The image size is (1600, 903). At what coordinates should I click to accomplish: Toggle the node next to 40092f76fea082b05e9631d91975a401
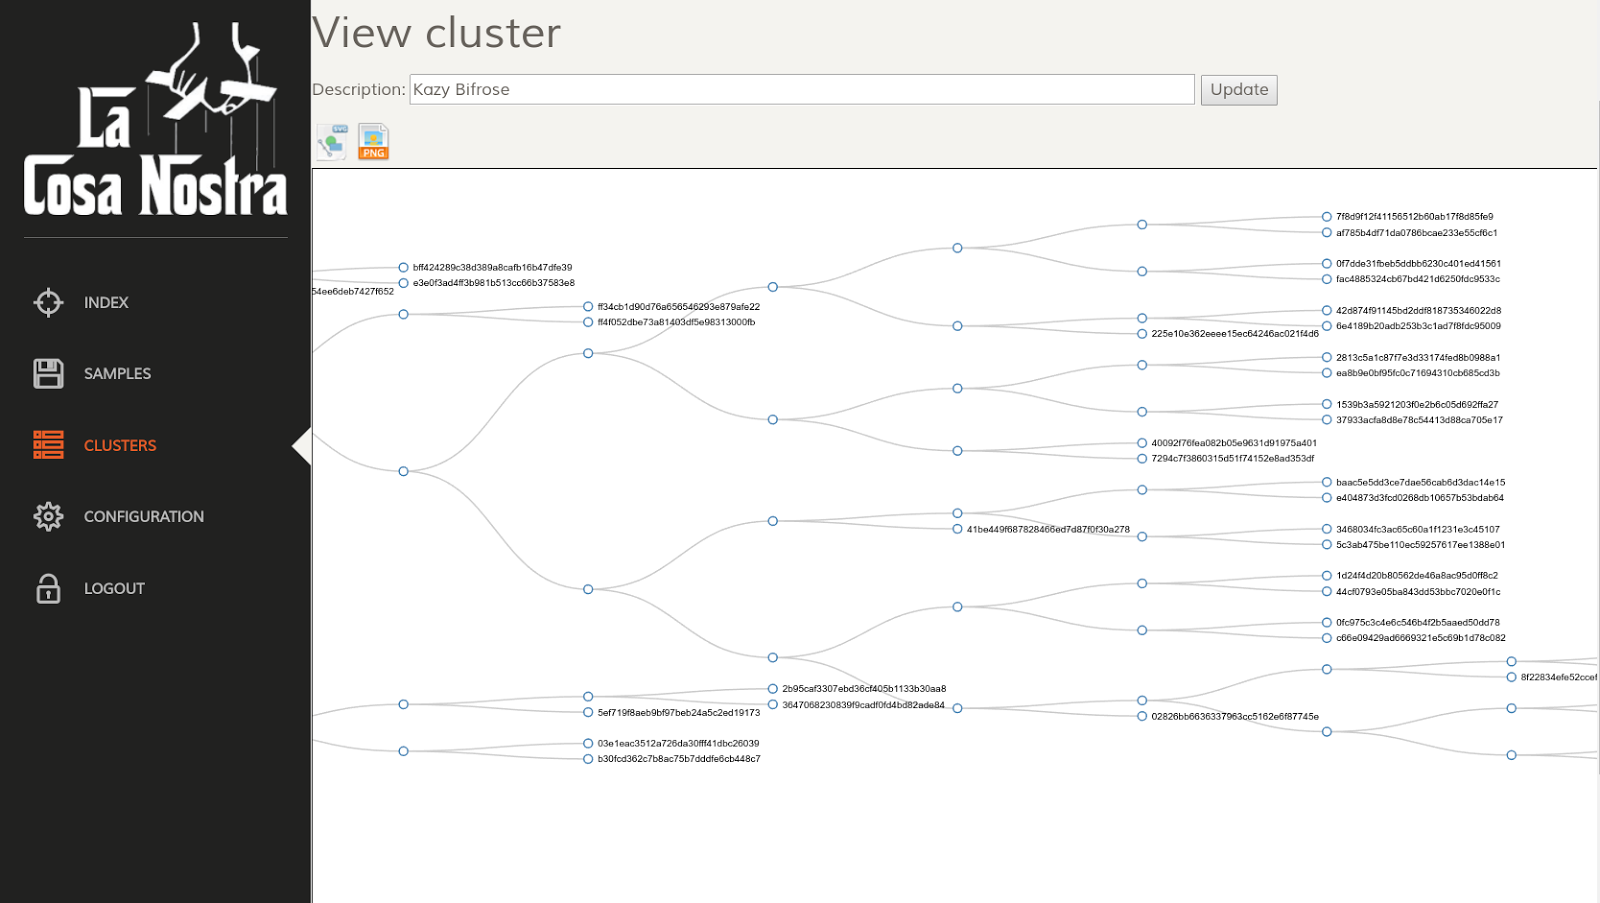(1142, 444)
